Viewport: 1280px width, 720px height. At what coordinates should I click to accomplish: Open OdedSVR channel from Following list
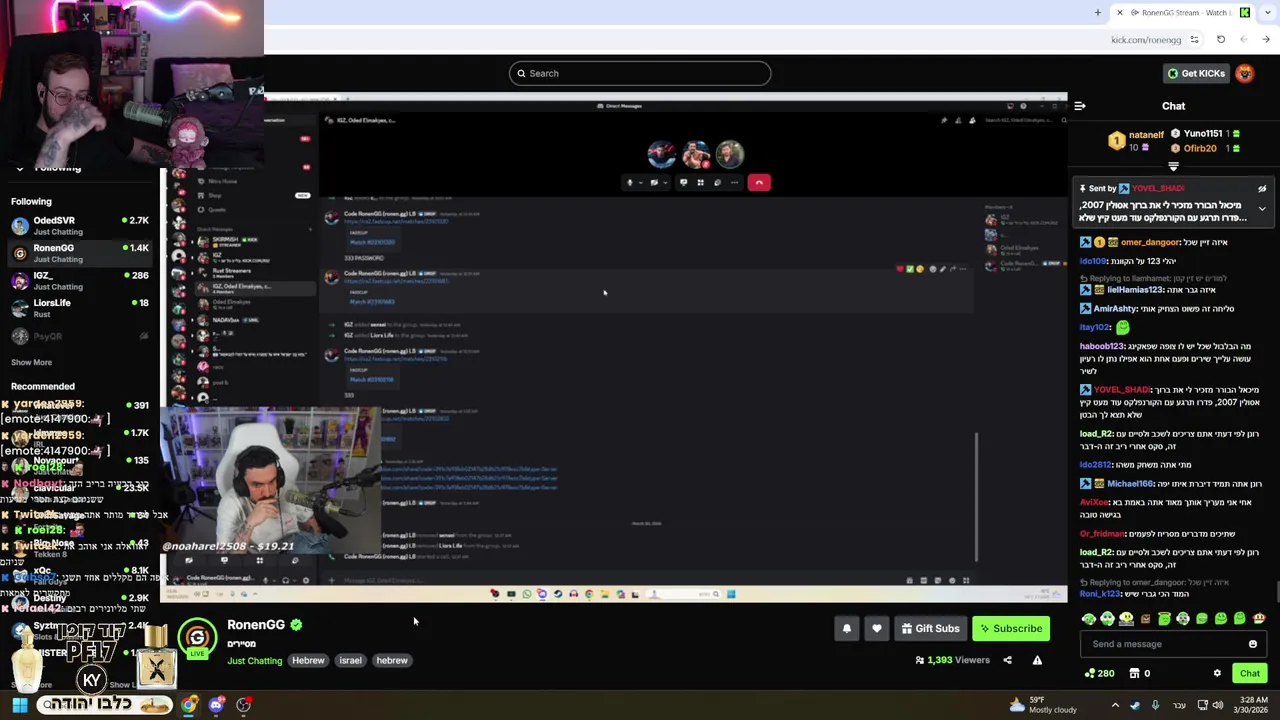80,225
